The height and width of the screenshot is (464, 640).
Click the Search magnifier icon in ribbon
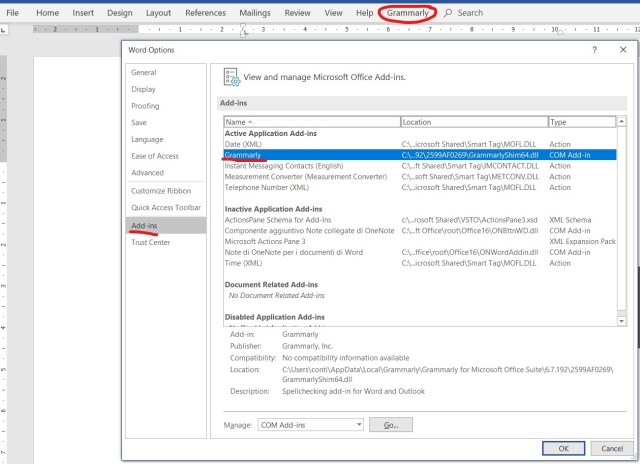448,13
